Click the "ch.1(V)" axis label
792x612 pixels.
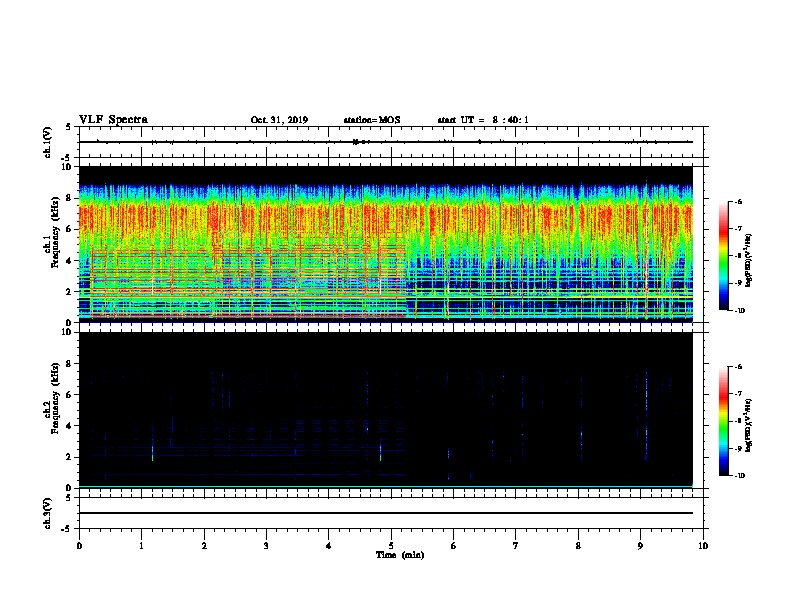48,142
